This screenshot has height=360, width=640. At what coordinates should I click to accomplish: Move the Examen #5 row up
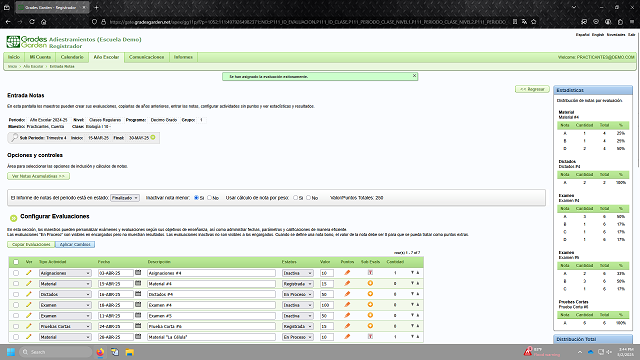pyautogui.click(x=418, y=315)
